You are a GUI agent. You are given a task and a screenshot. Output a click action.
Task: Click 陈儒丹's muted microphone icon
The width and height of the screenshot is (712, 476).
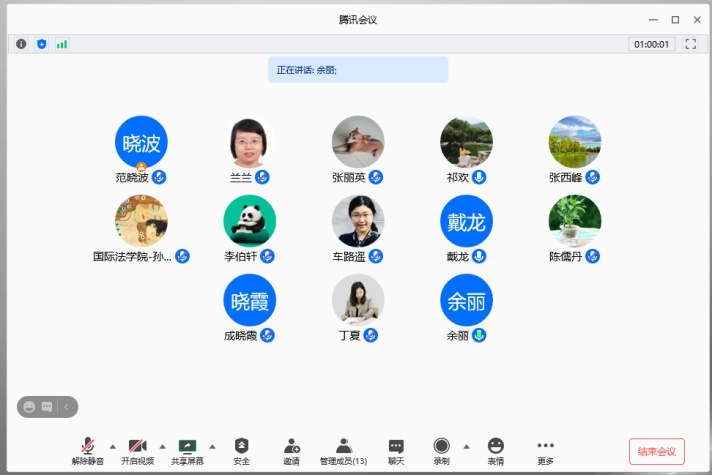pos(593,256)
